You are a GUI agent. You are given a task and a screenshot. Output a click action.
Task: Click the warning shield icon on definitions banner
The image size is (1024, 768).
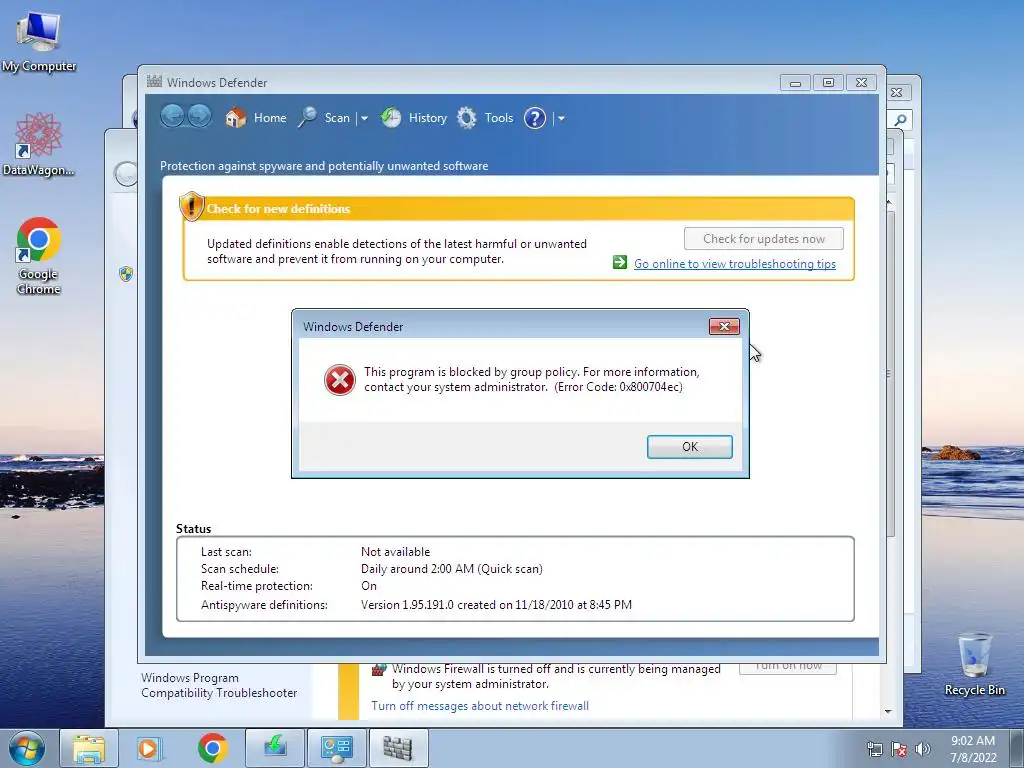pyautogui.click(x=191, y=206)
